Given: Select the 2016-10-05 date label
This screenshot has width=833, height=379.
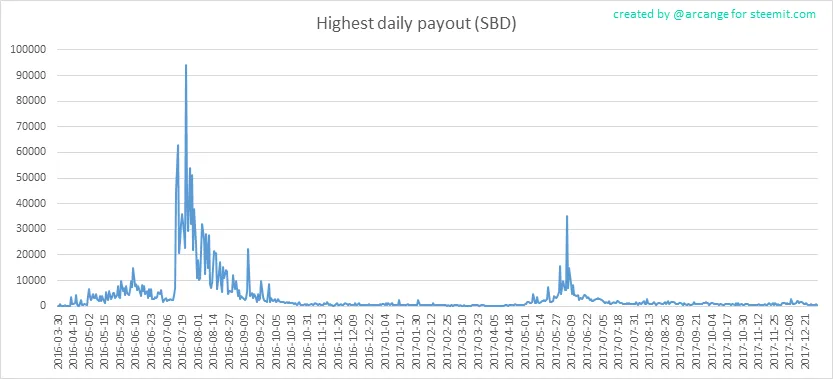Looking at the screenshot, I should (275, 341).
